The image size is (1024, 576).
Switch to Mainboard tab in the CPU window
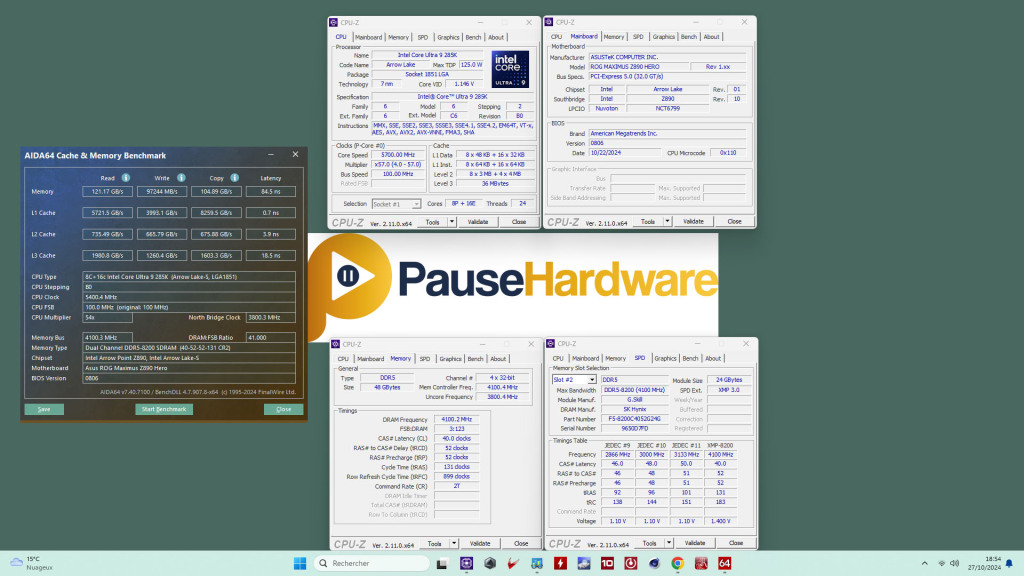tap(368, 37)
